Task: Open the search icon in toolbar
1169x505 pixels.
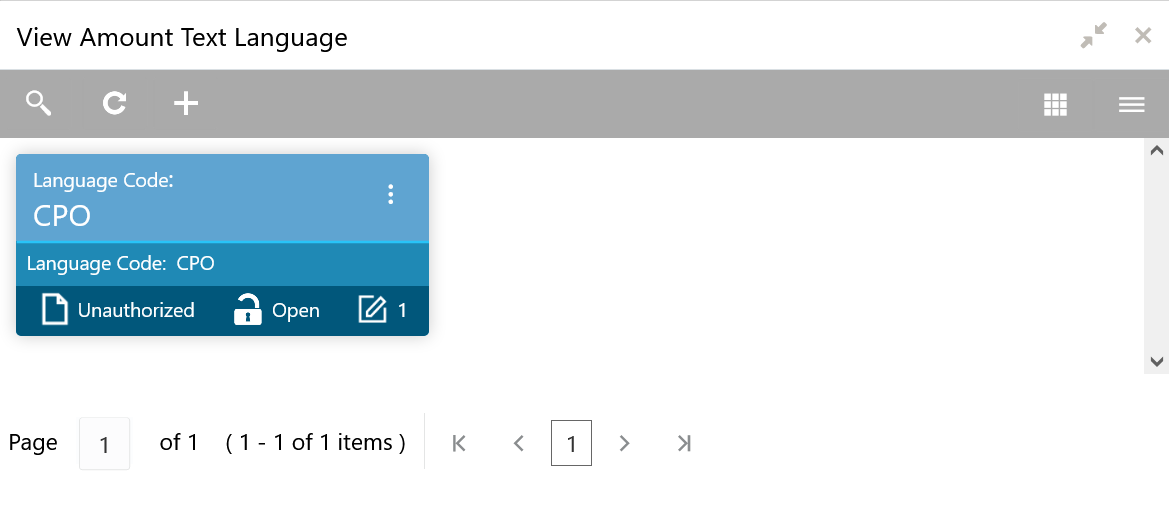Action: point(39,103)
